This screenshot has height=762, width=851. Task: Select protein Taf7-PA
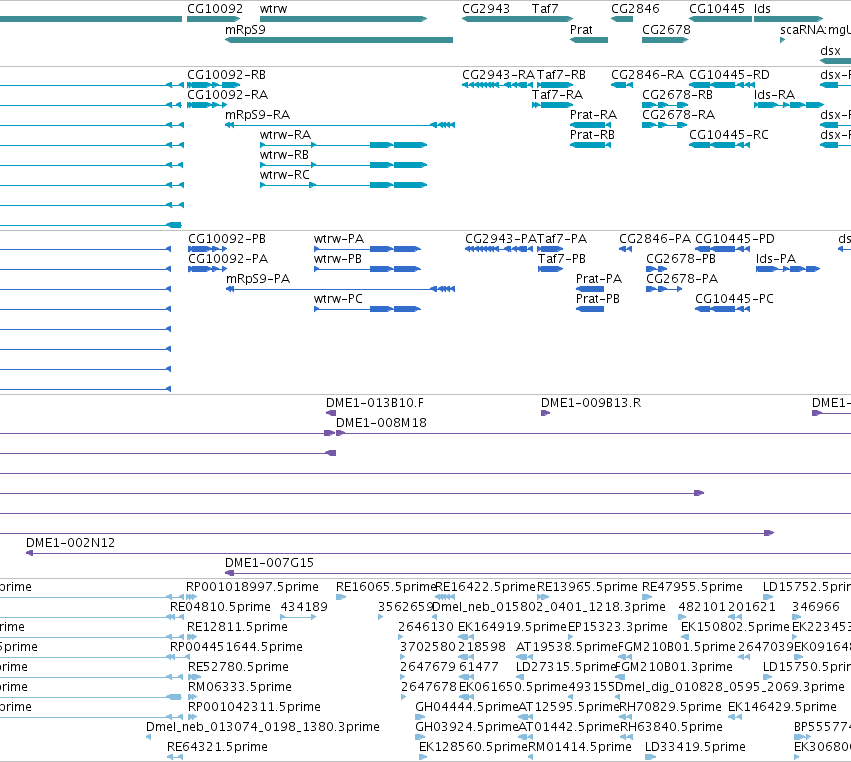562,239
